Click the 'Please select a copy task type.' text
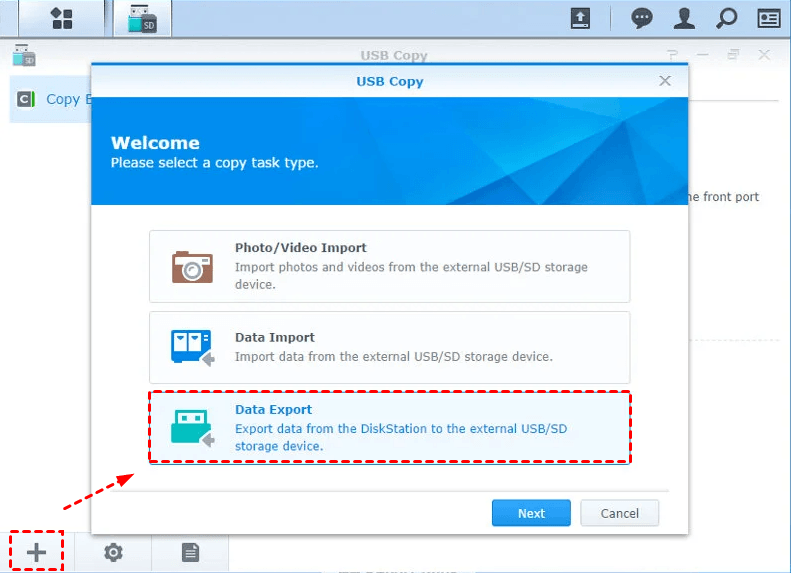Image resolution: width=791 pixels, height=573 pixels. [214, 163]
